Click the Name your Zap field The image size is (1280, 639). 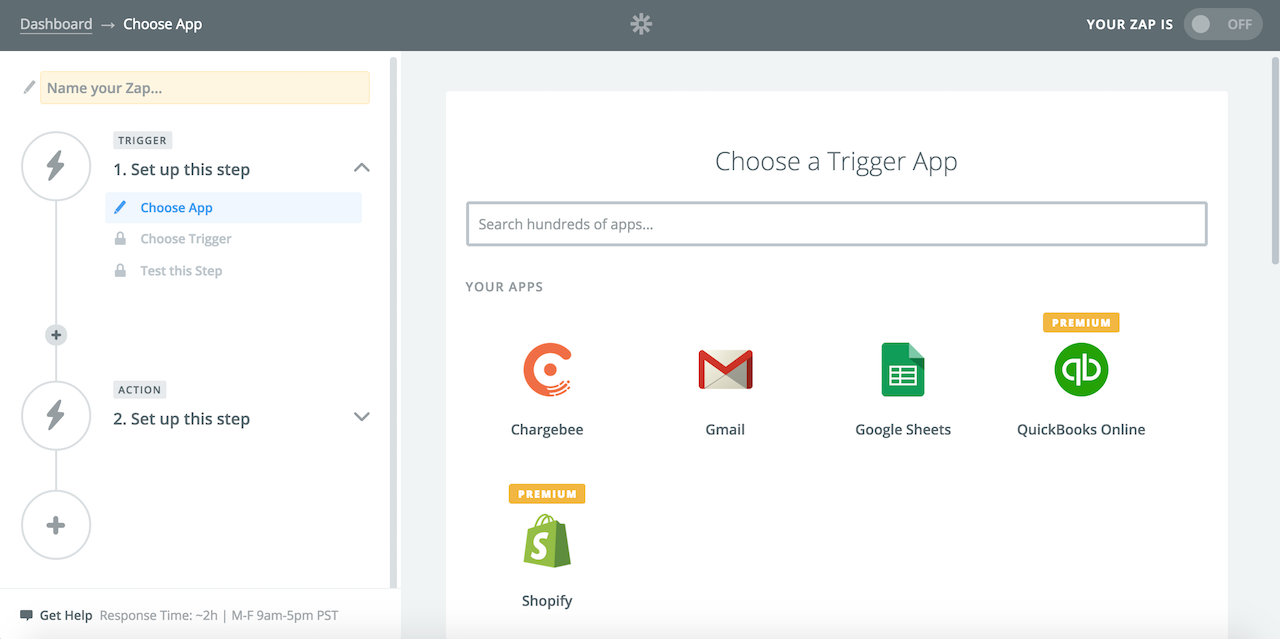[x=205, y=88]
